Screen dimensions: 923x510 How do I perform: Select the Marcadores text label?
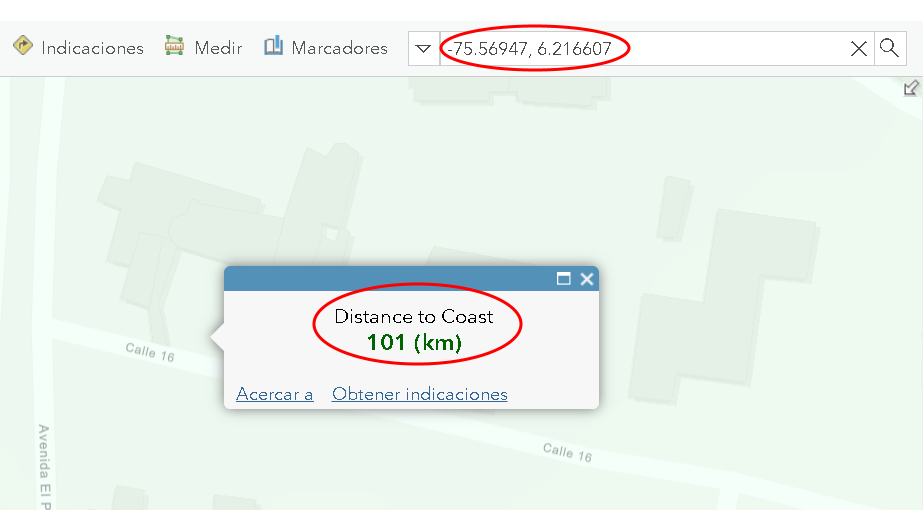340,48
